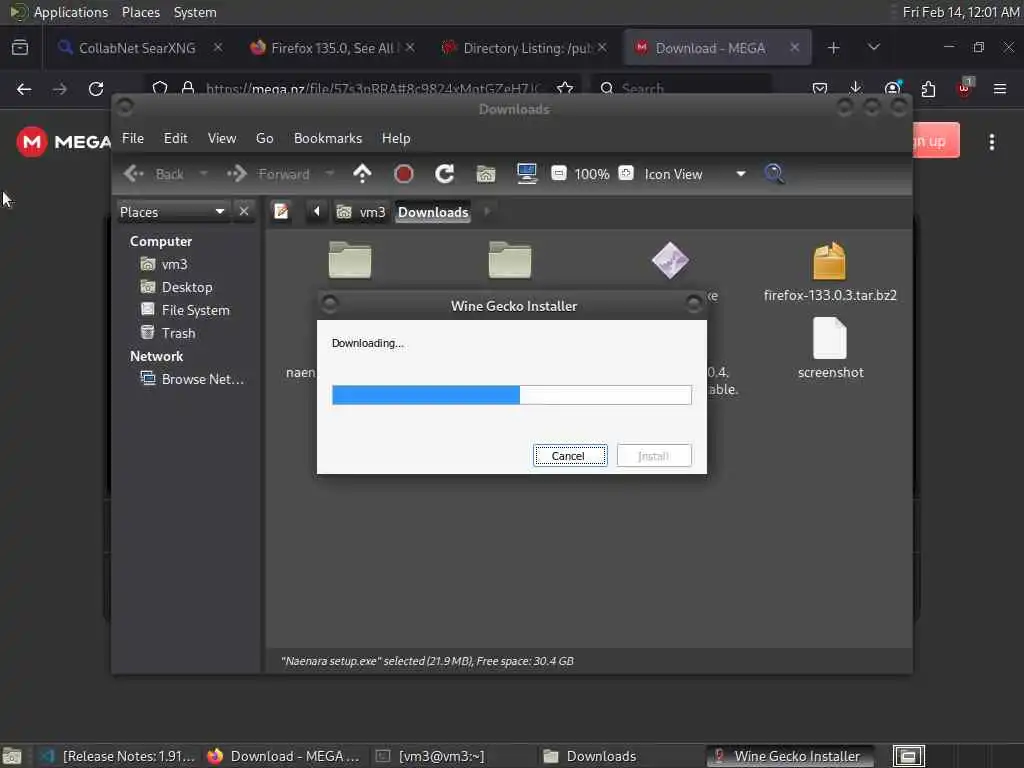Image resolution: width=1024 pixels, height=768 pixels.
Task: Go to the Home folder icon
Action: [x=485, y=174]
